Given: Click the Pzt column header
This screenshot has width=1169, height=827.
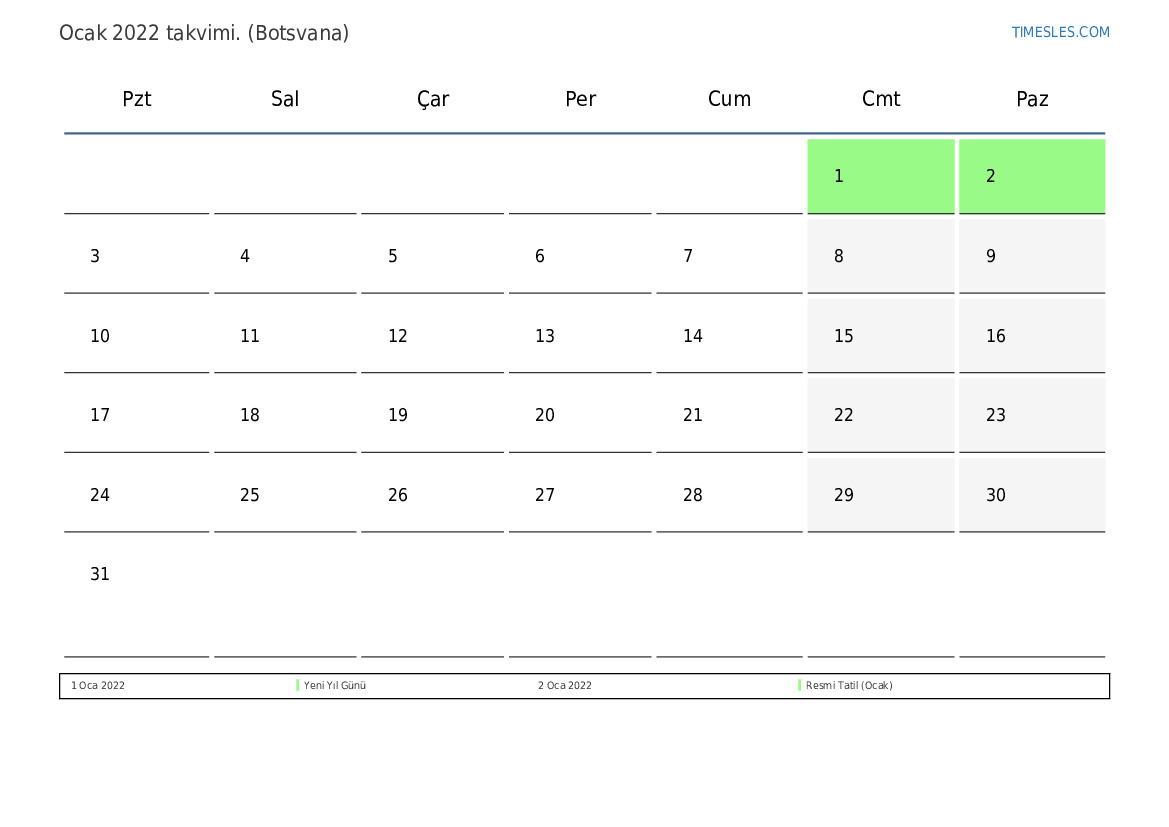Looking at the screenshot, I should 137,99.
